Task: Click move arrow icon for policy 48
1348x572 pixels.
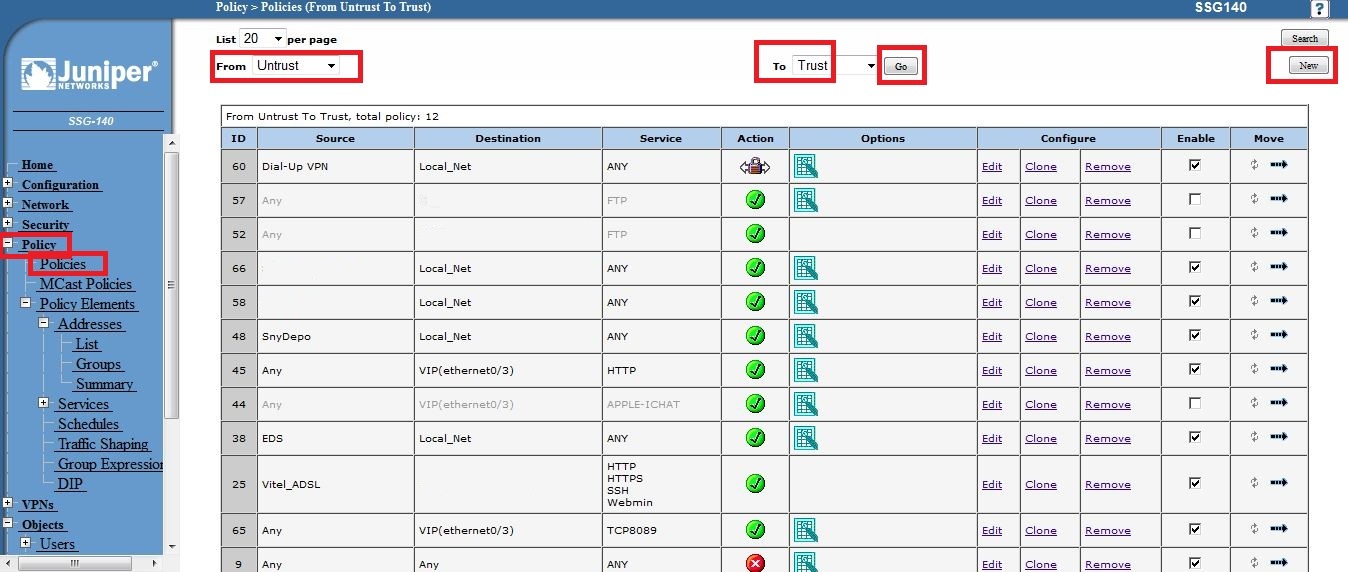Action: (1278, 335)
